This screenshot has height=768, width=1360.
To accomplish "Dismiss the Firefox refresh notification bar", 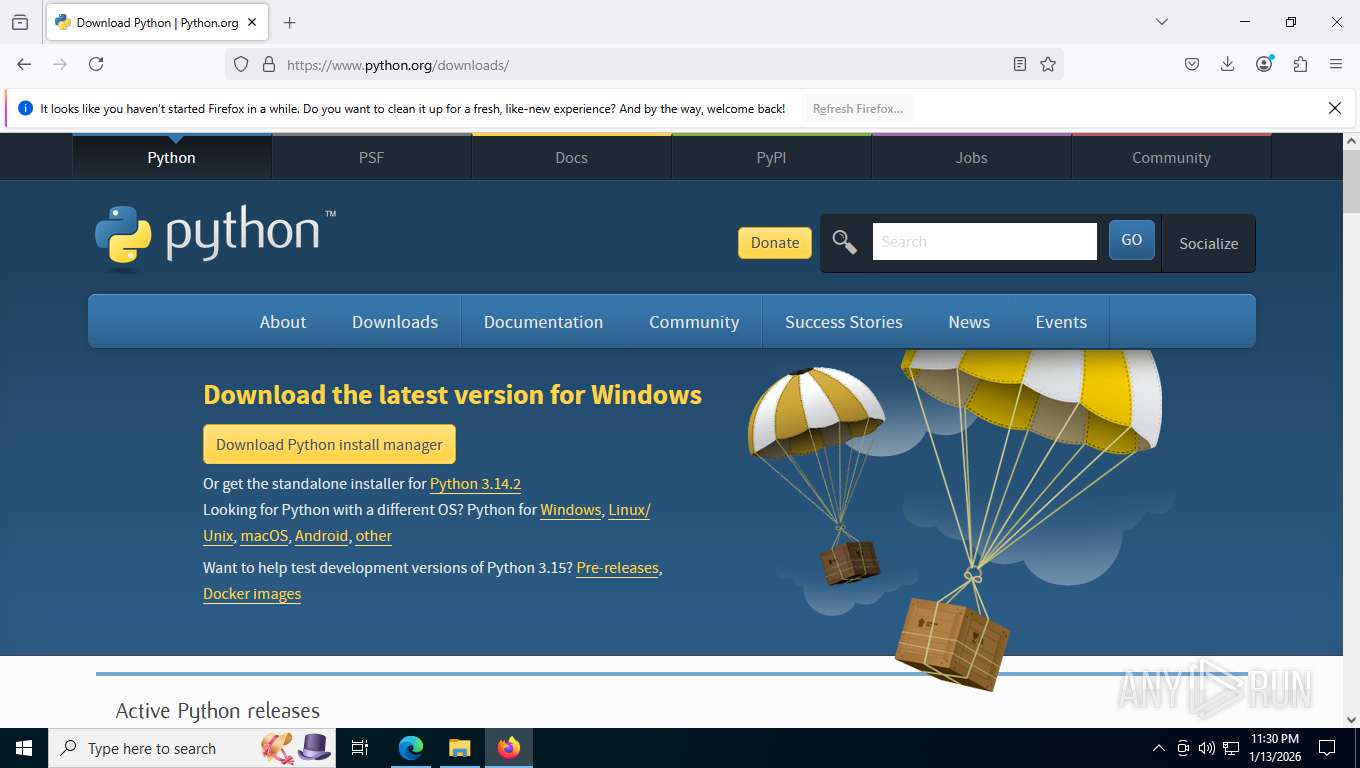I will click(x=1334, y=108).
